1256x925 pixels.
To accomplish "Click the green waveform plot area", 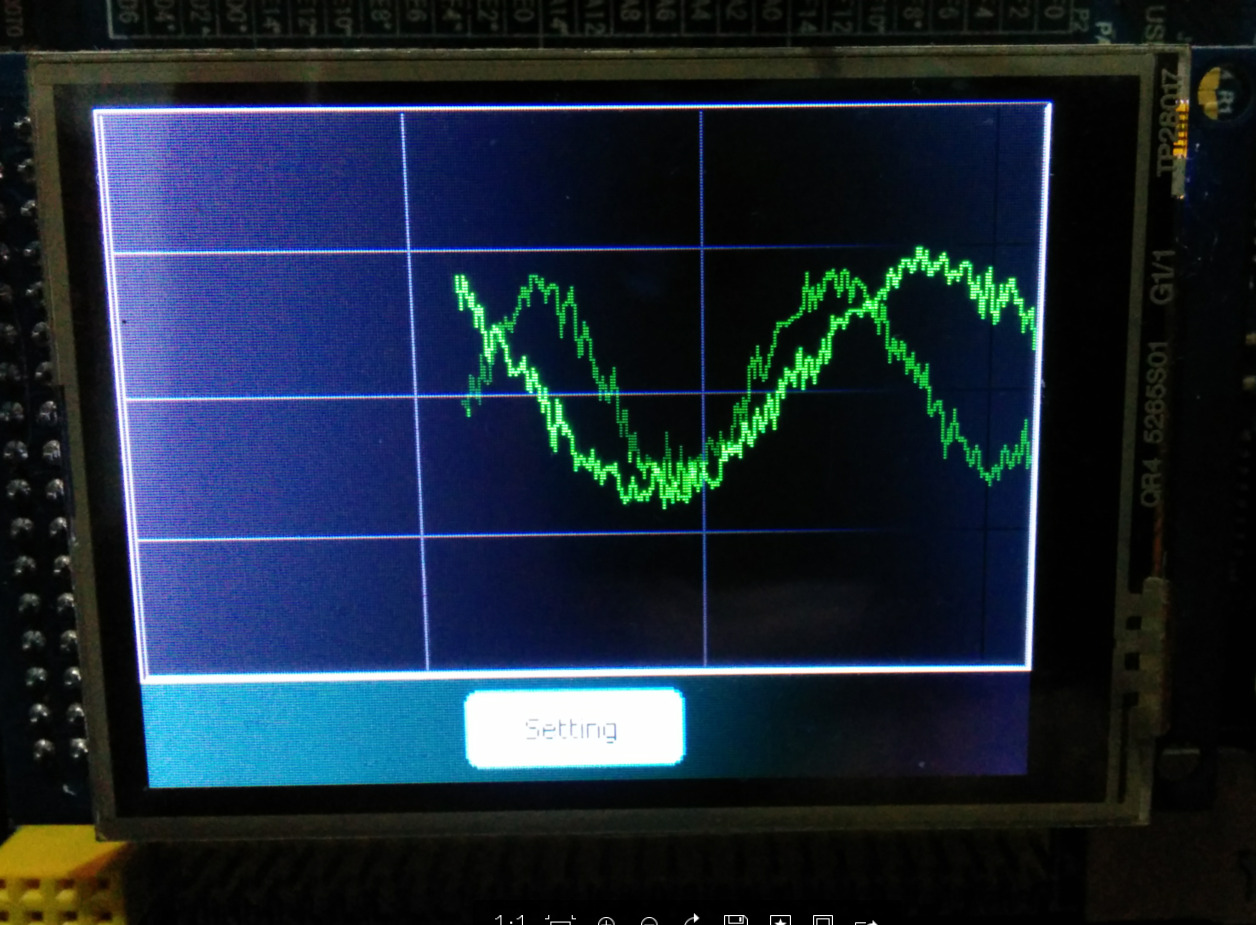I will (x=573, y=389).
